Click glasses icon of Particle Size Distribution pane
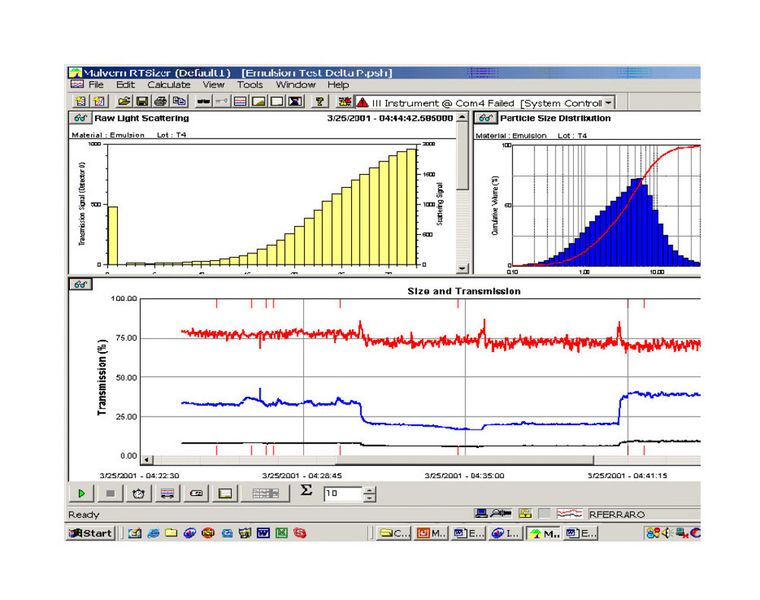This screenshot has width=760, height=600. [485, 118]
